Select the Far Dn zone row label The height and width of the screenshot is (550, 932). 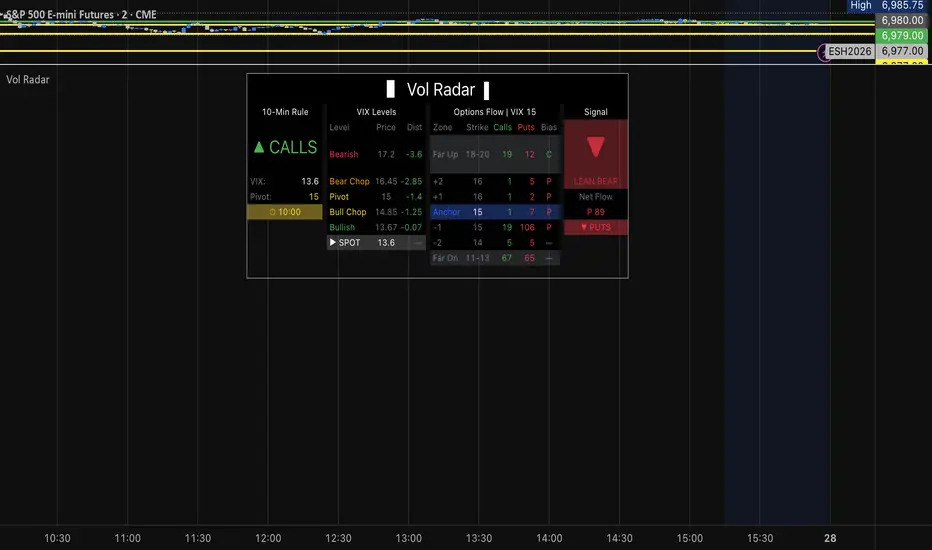click(445, 258)
